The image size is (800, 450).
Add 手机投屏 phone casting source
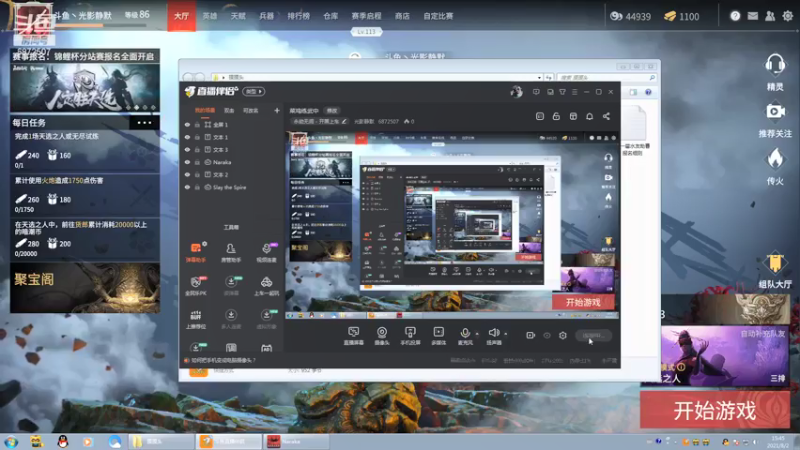pos(410,336)
